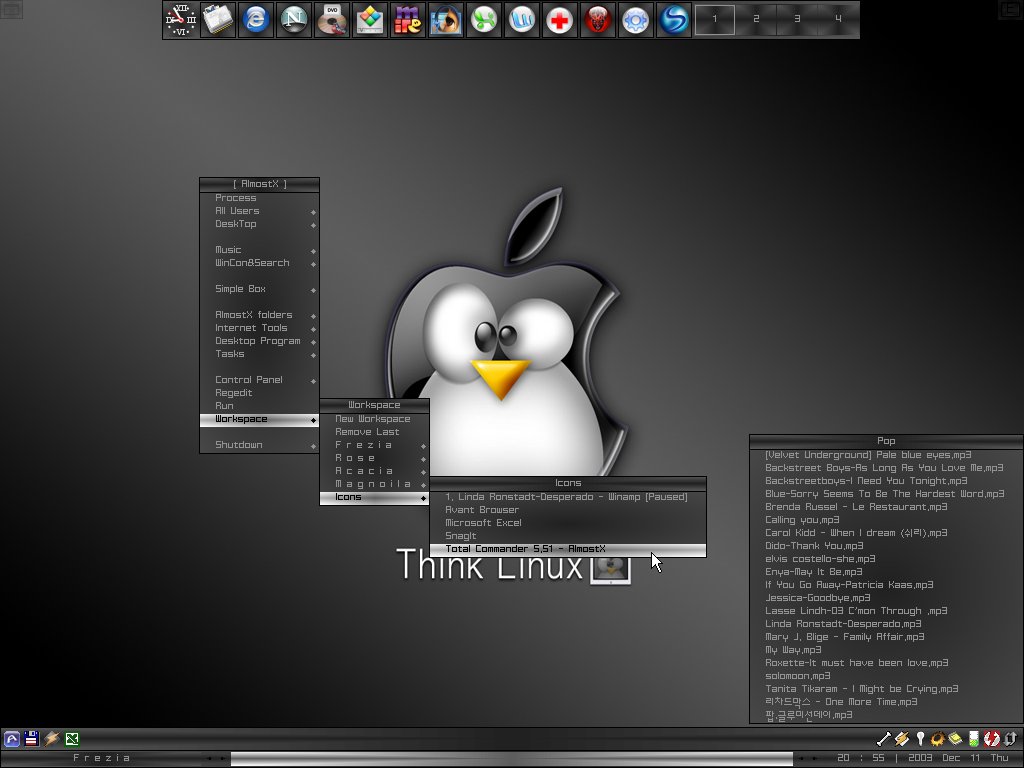Click the yellow book icon in the system tray
The width and height of the screenshot is (1024, 768).
coord(955,739)
